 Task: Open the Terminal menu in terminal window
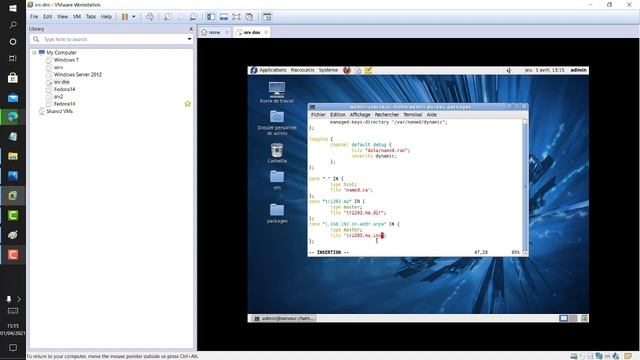pyautogui.click(x=413, y=115)
